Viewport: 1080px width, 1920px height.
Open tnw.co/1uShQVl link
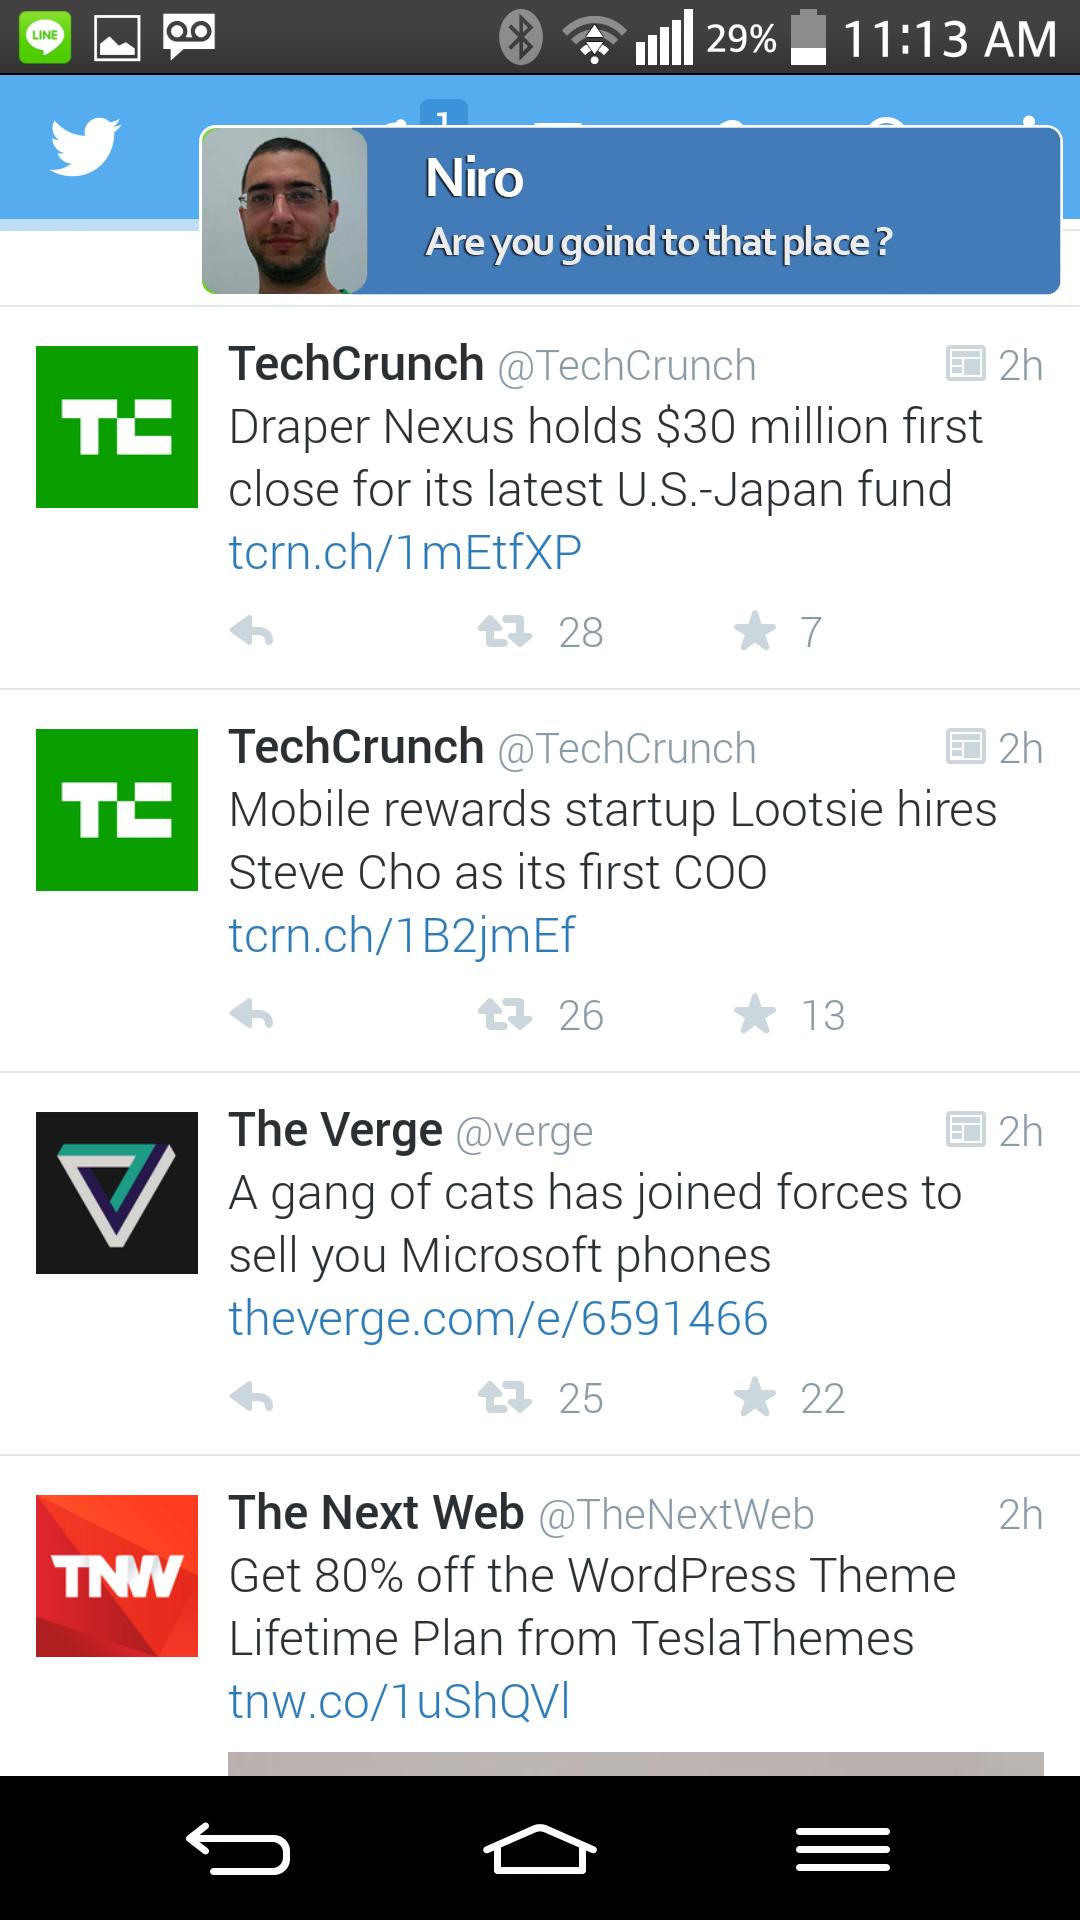pyautogui.click(x=398, y=1701)
